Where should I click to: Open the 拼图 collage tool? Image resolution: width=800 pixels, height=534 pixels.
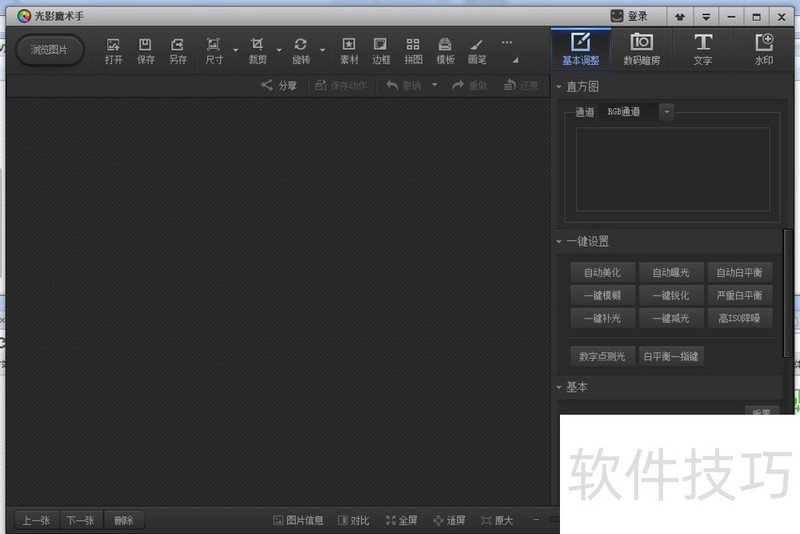click(x=413, y=50)
